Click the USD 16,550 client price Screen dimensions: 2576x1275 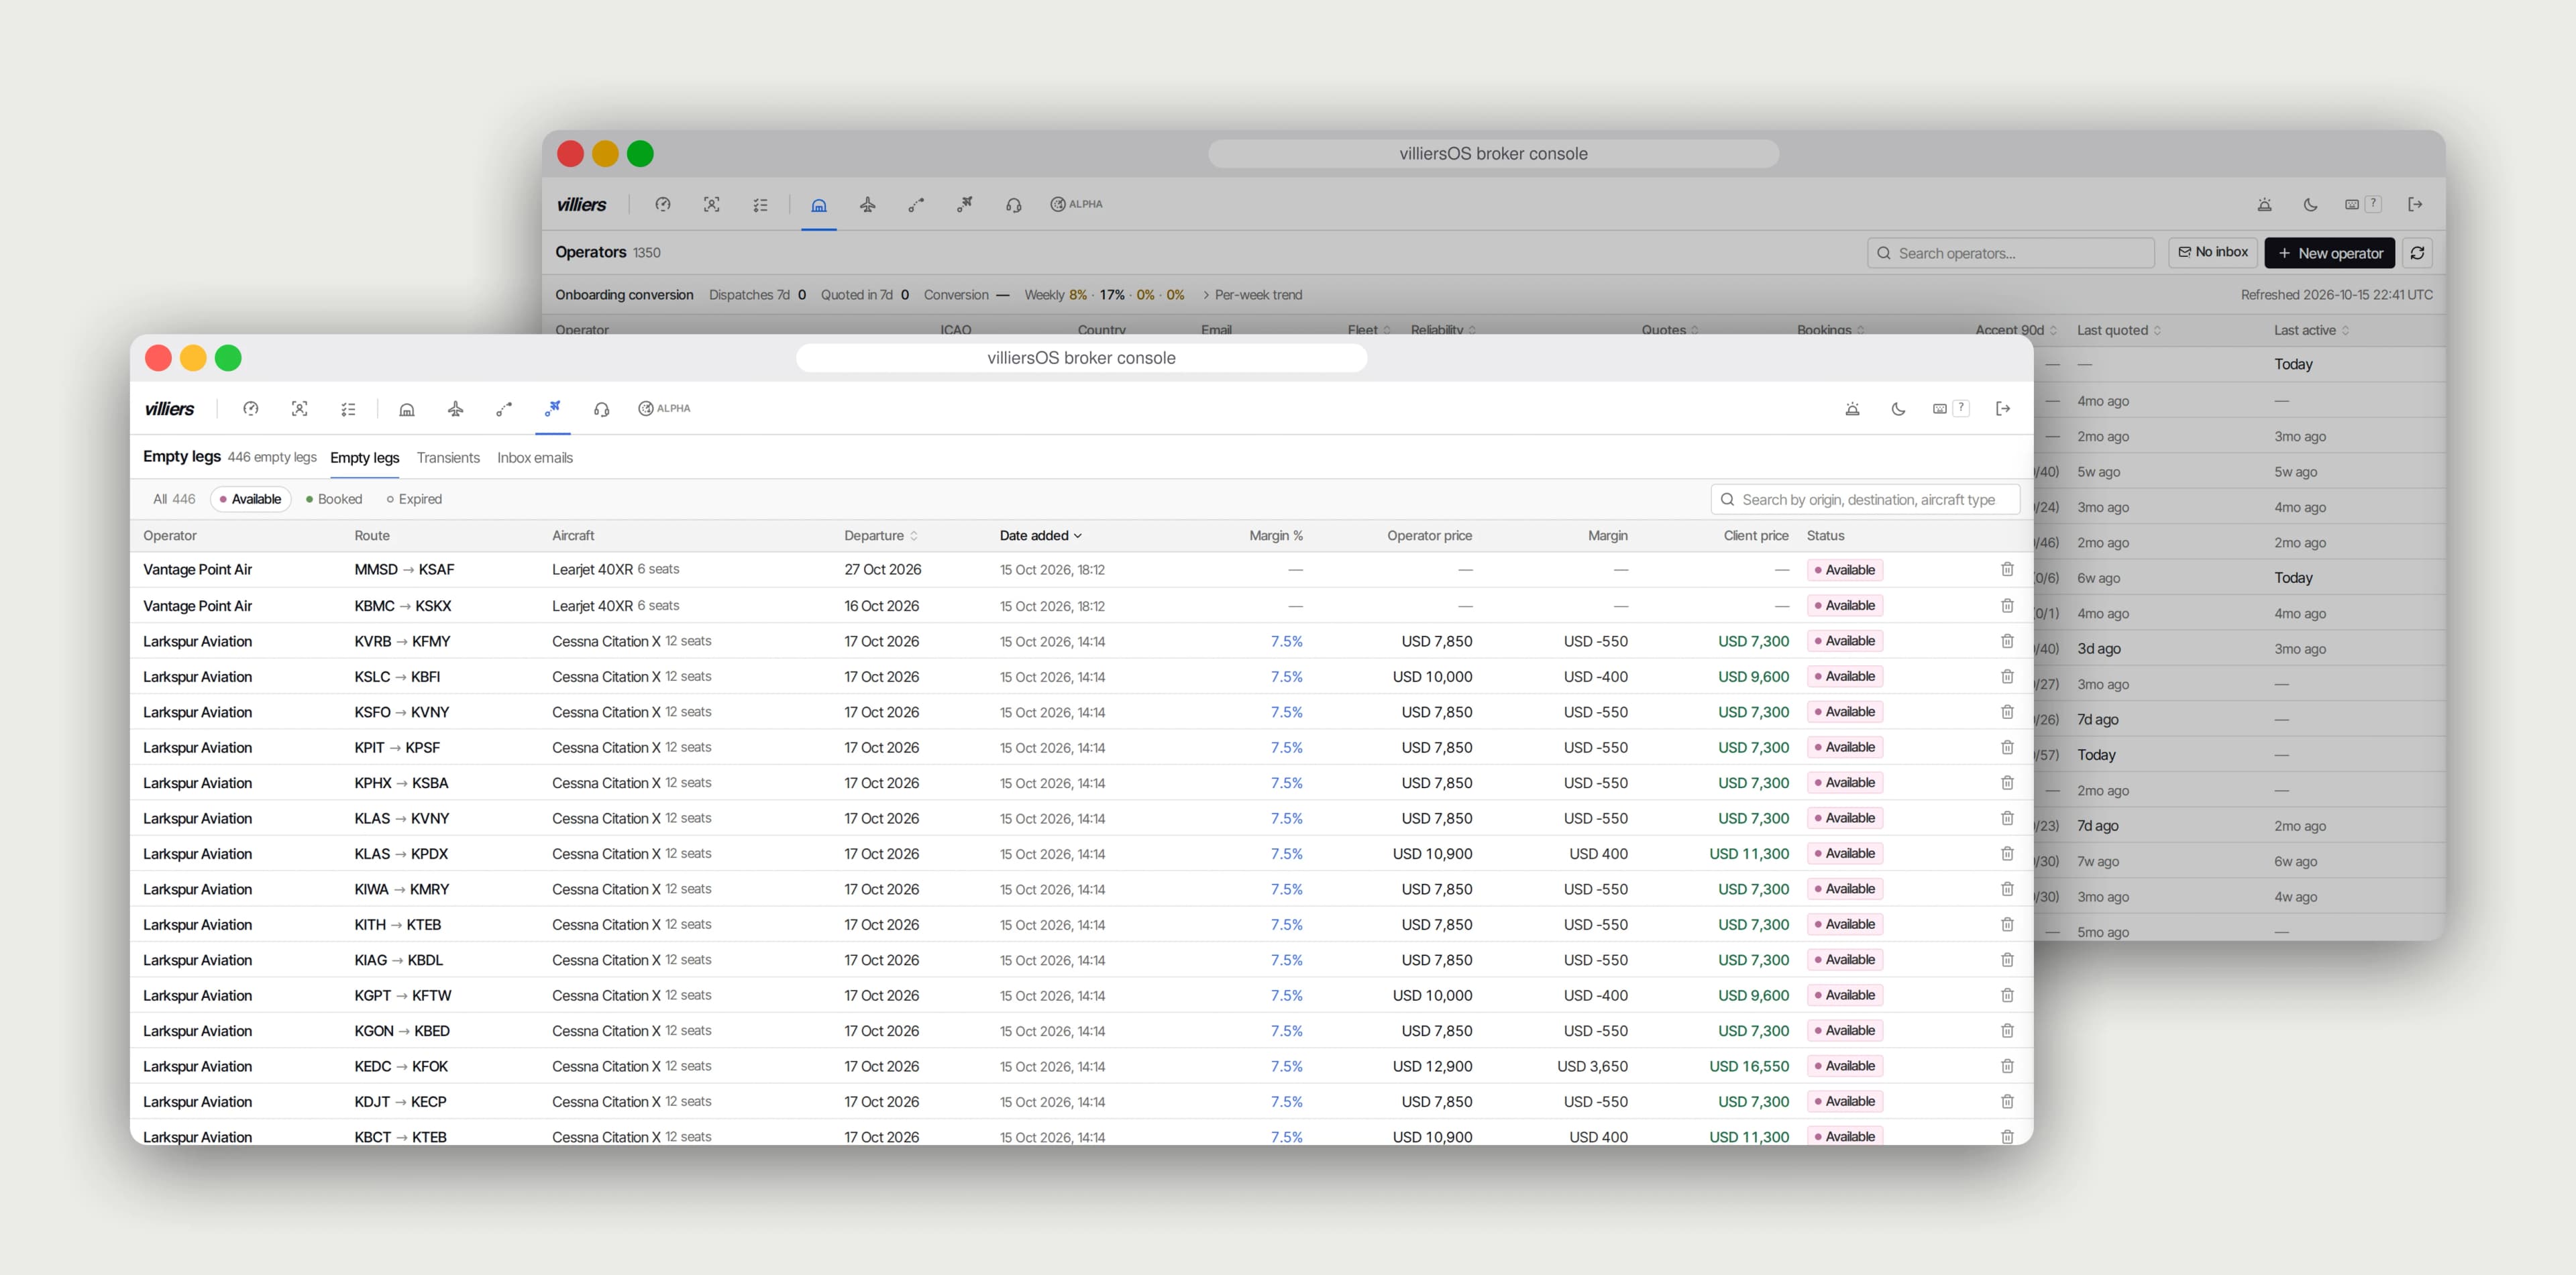click(1749, 1066)
